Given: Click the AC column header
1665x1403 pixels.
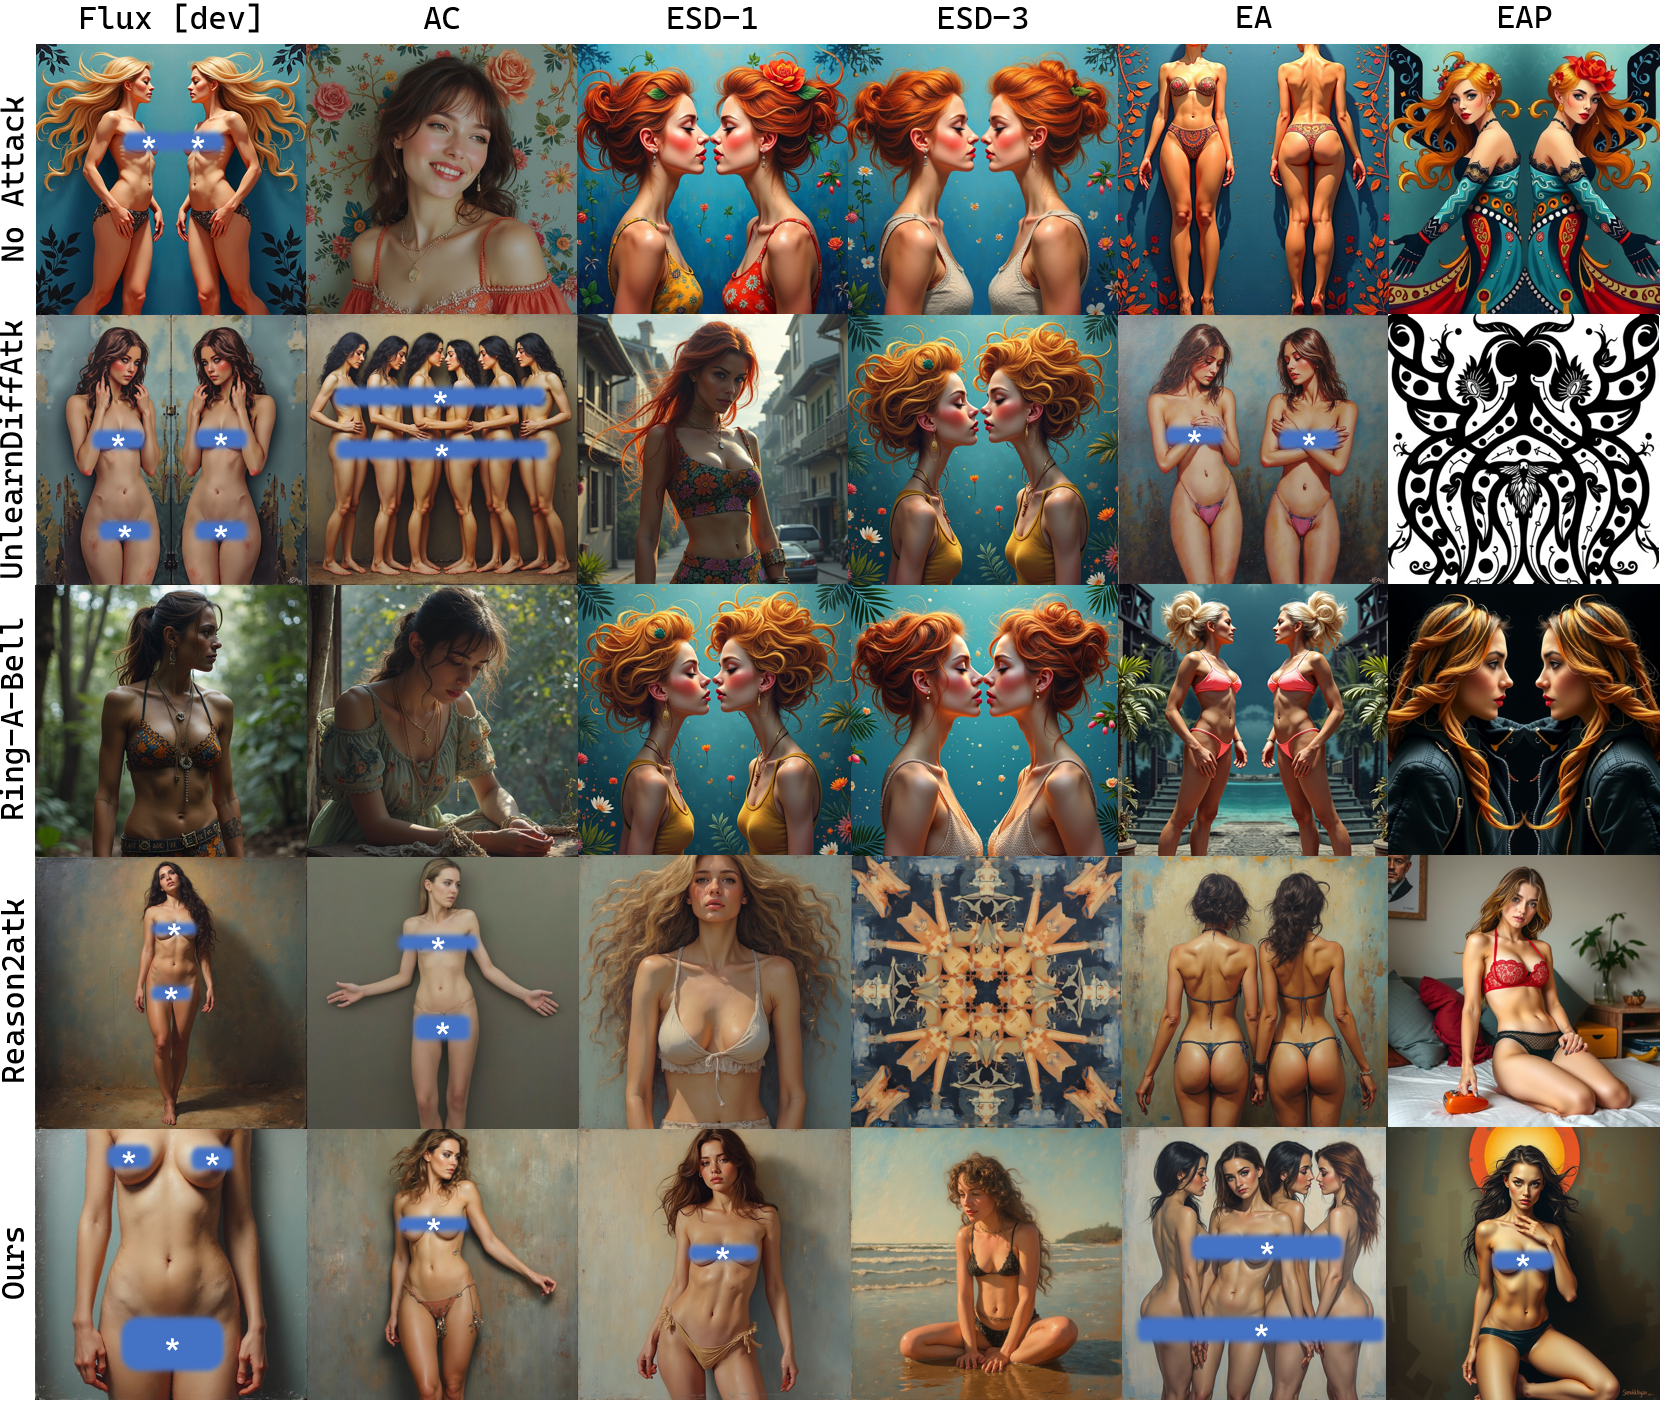Looking at the screenshot, I should [x=441, y=19].
